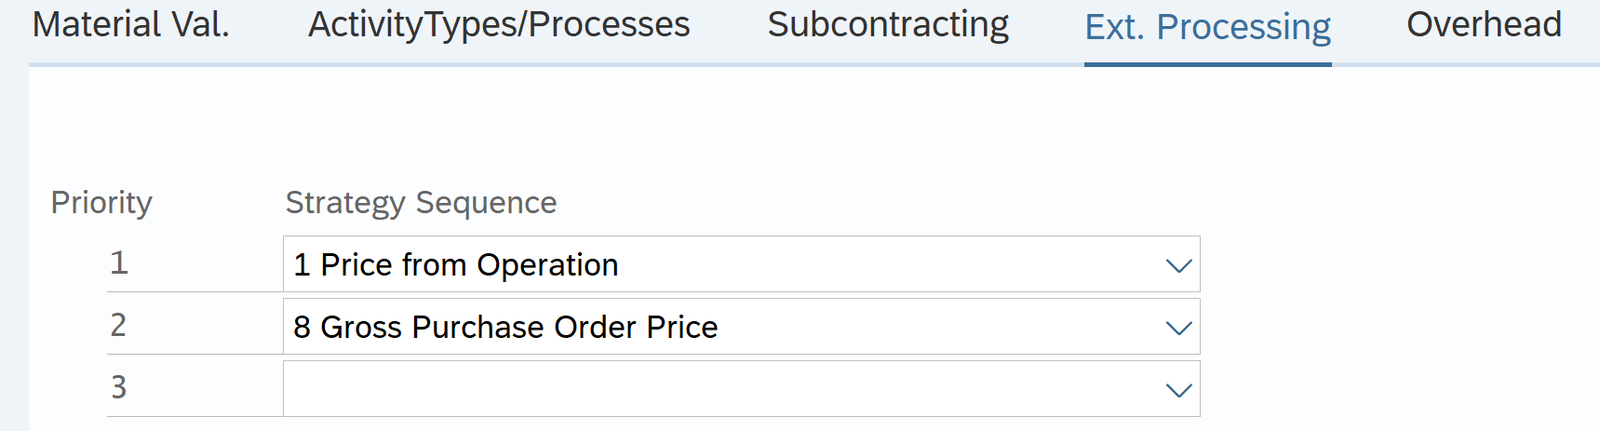Viewport: 1600px width, 431px height.
Task: Go to the Subcontracting tab
Action: tap(888, 24)
